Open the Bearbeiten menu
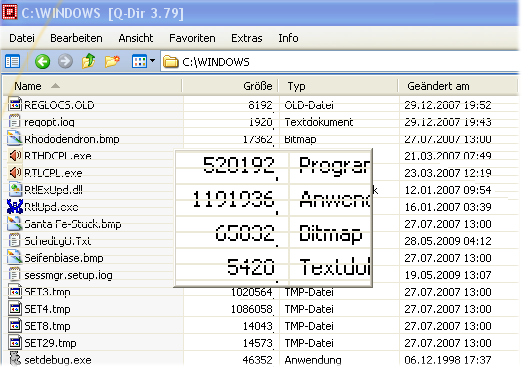522x368 pixels. [x=76, y=38]
